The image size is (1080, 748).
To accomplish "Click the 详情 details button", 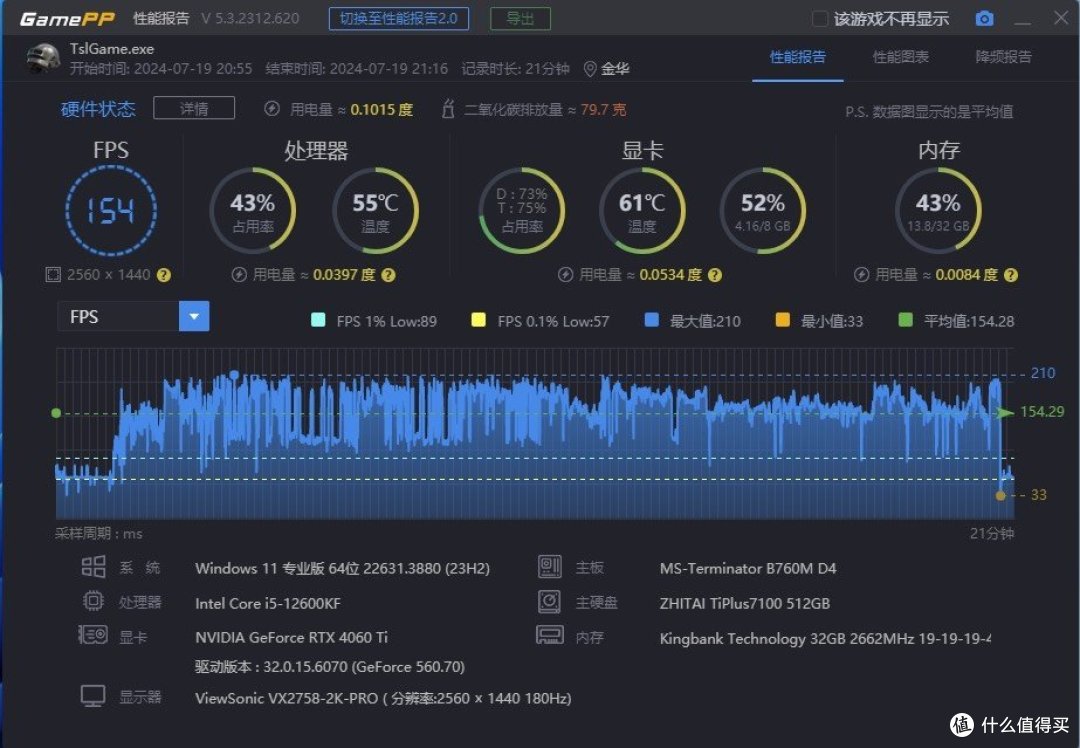I will pyautogui.click(x=194, y=108).
